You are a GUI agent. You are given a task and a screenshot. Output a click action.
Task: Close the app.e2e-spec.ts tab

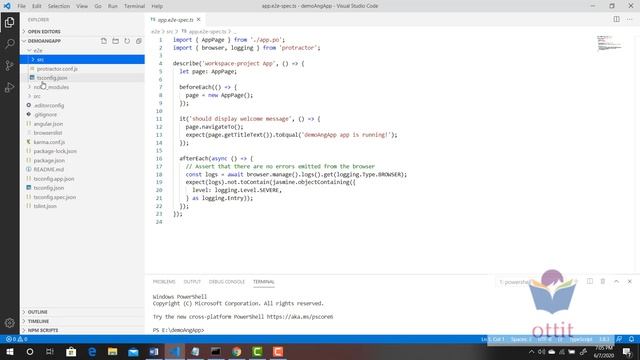[198, 19]
